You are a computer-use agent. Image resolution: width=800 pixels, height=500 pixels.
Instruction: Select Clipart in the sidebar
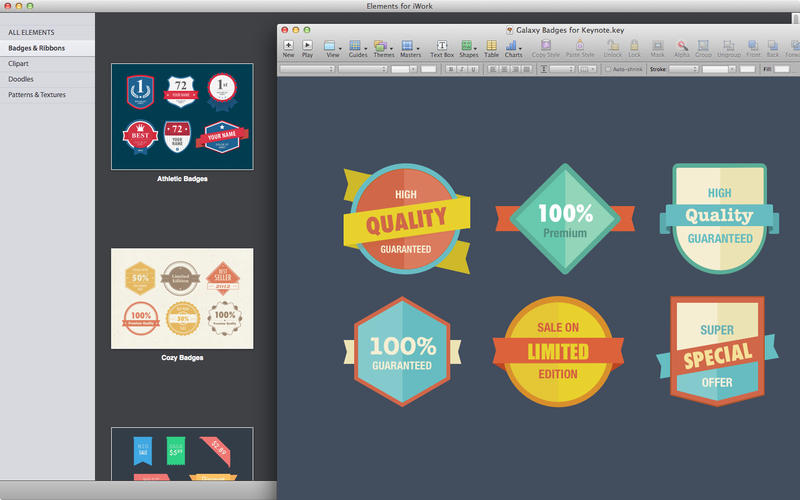pos(19,63)
